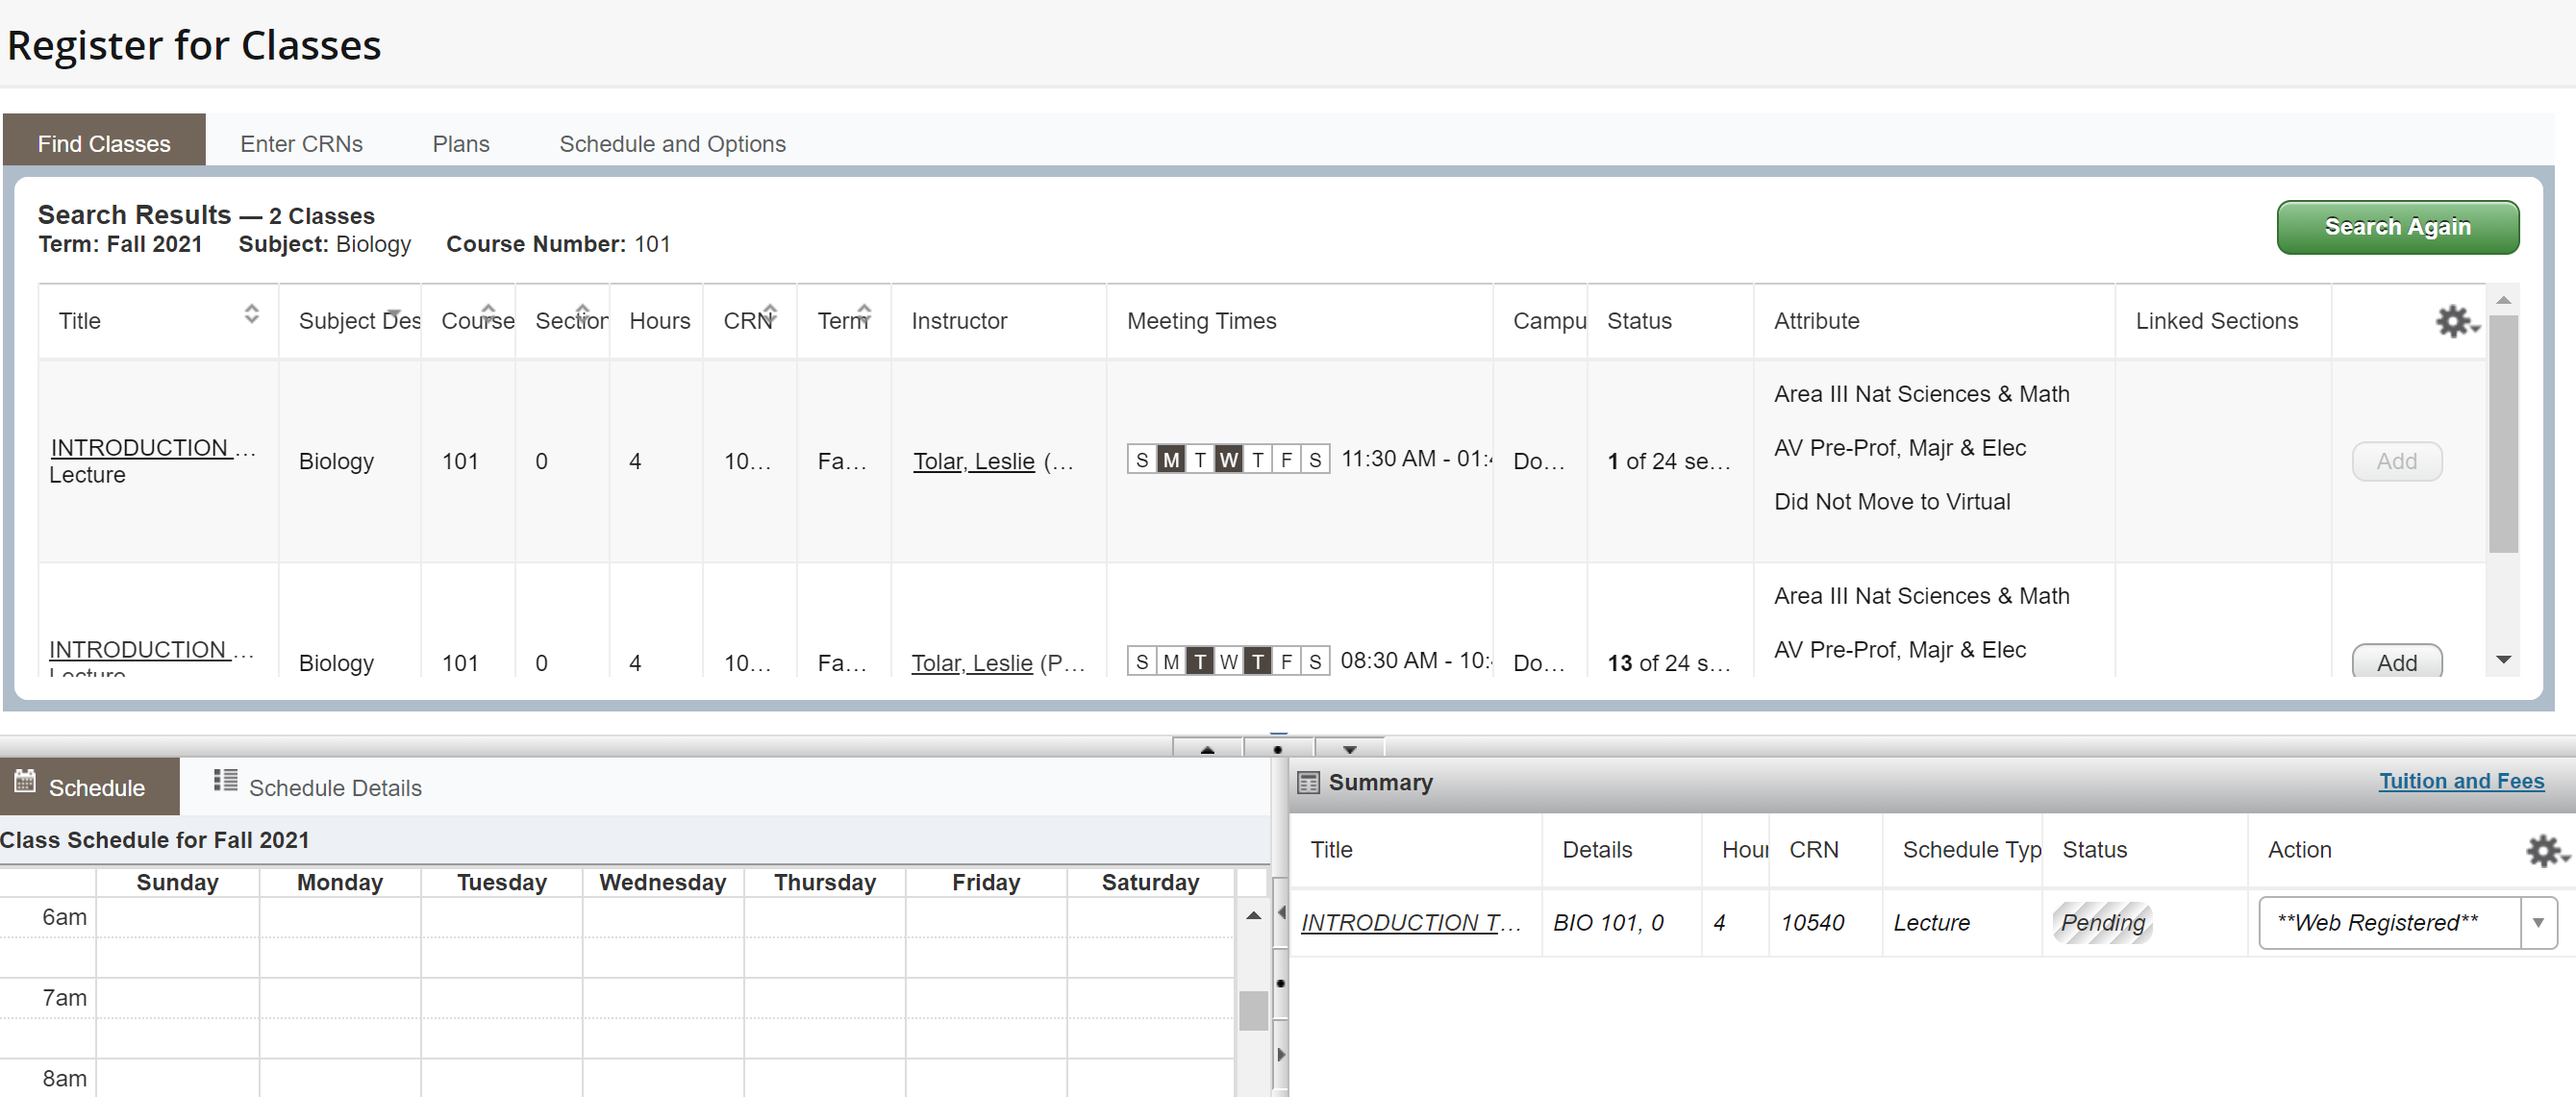Click the results scrollbar down arrow
The height and width of the screenshot is (1097, 2576).
[2503, 659]
